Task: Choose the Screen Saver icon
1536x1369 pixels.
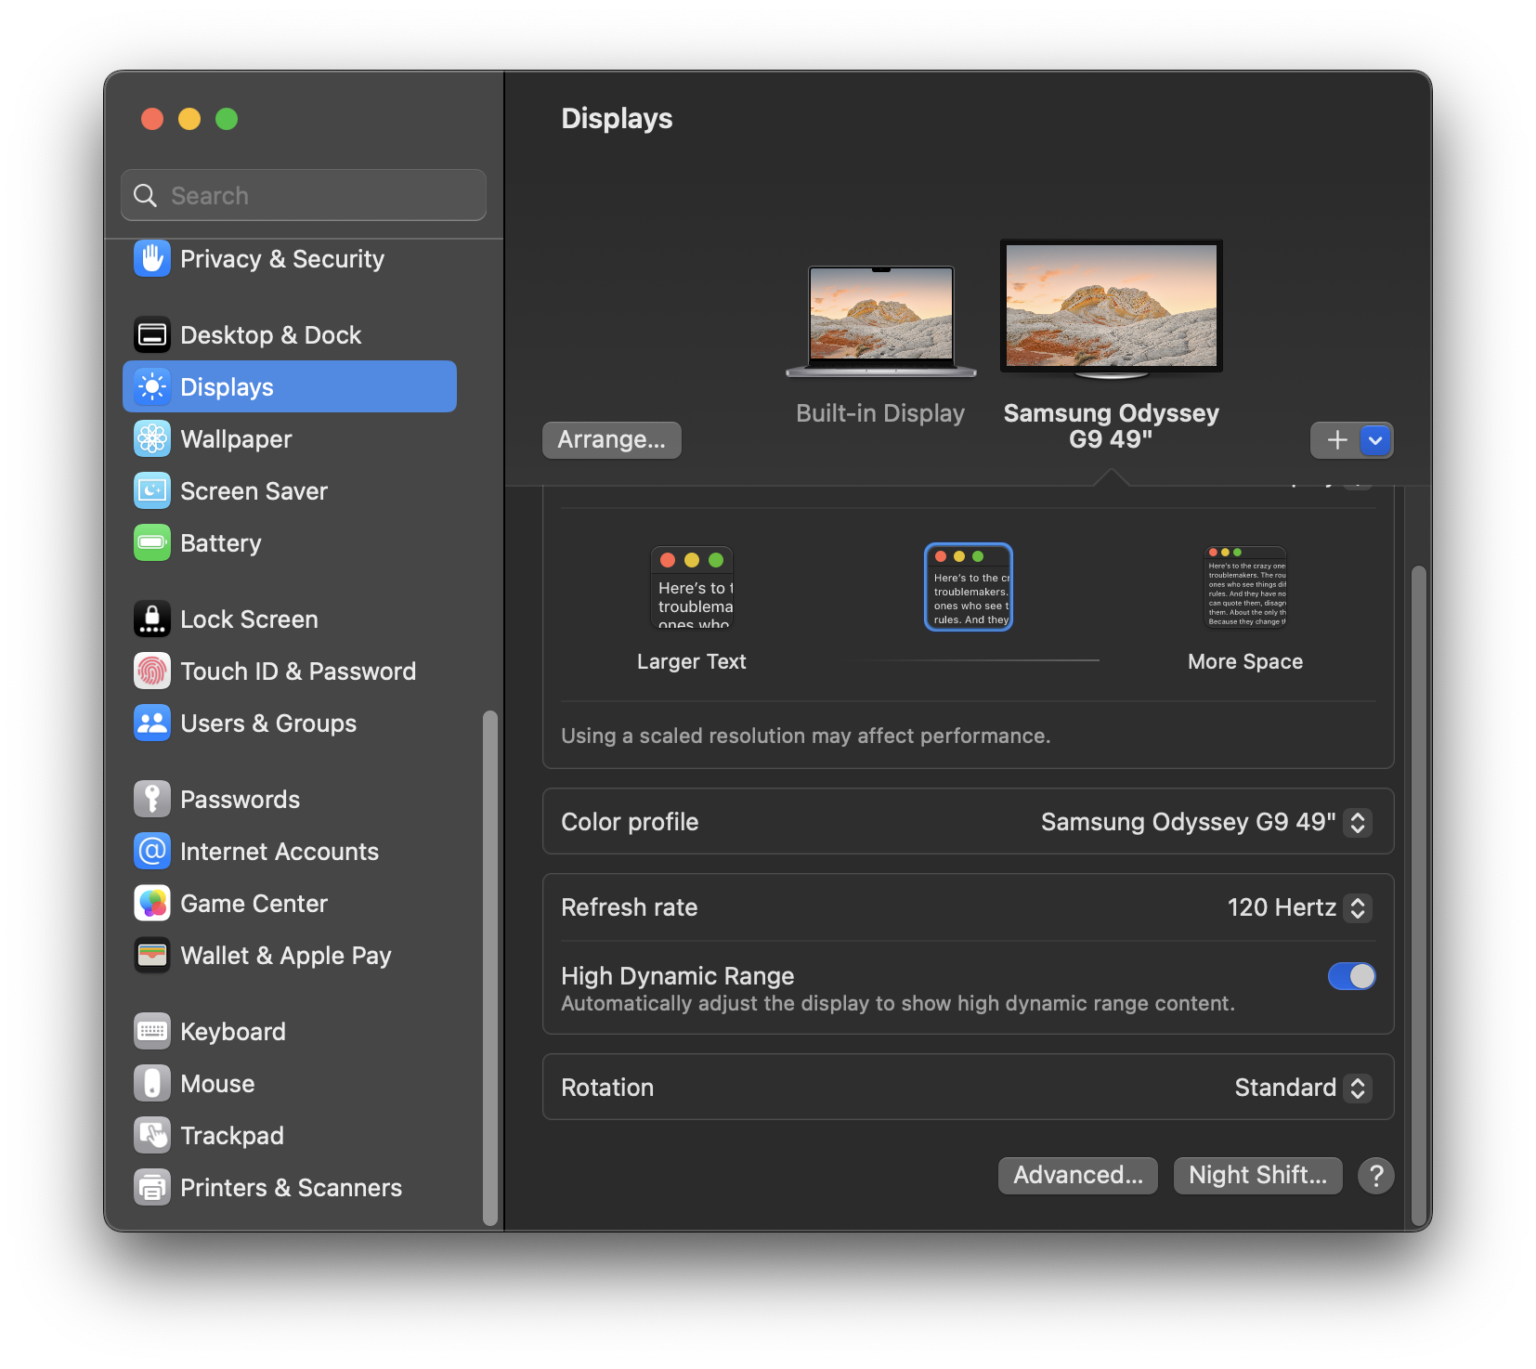Action: click(x=152, y=491)
